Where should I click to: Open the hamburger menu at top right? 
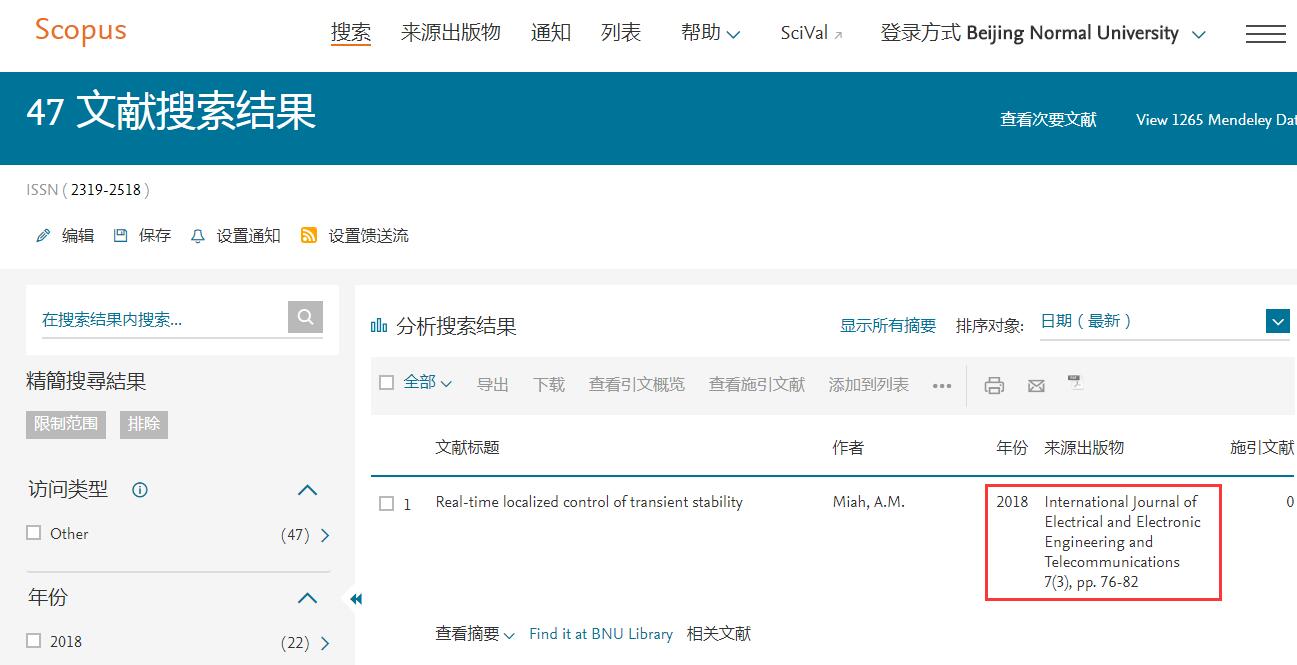coord(1265,34)
